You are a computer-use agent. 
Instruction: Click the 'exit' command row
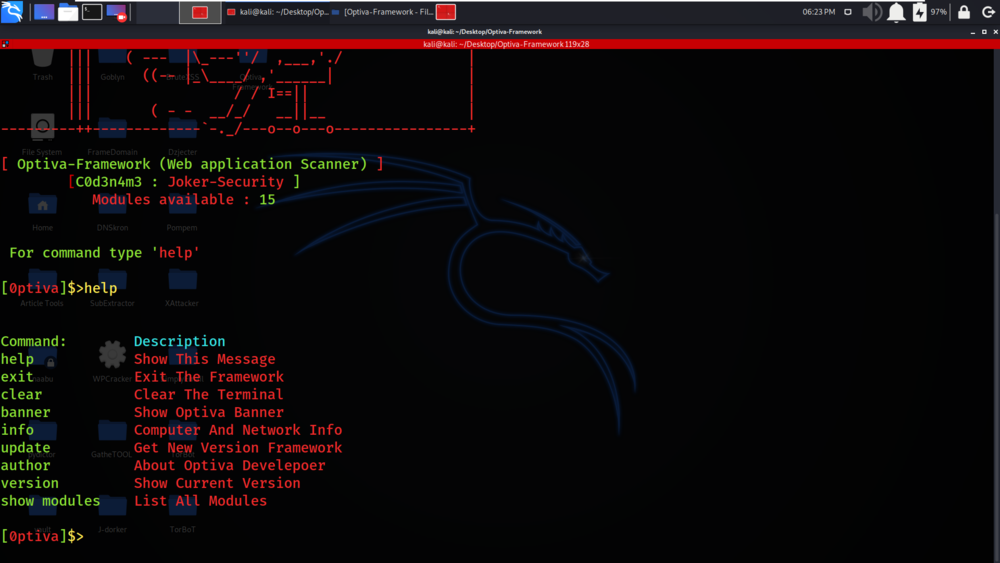coord(17,377)
